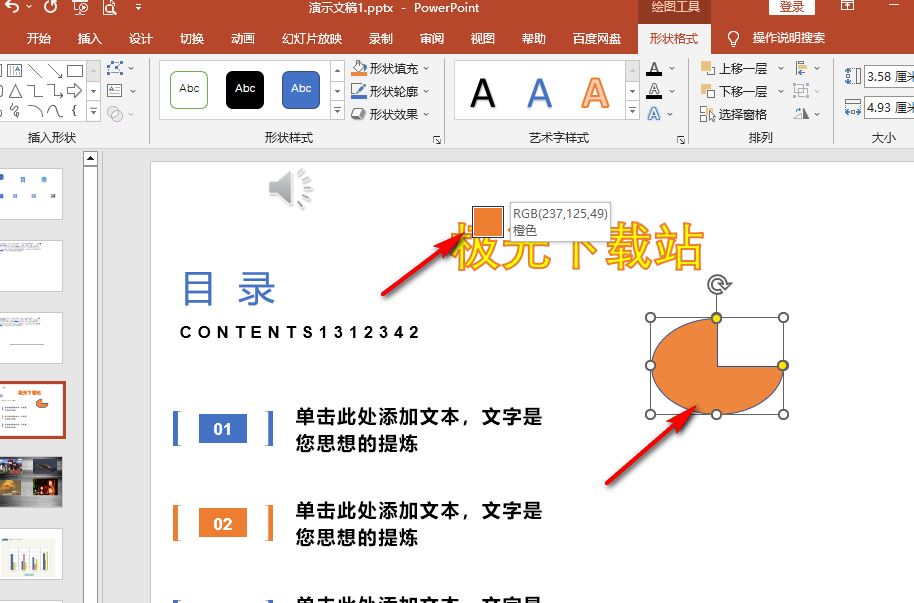Switch to the Animations (动画) tab

pos(242,39)
